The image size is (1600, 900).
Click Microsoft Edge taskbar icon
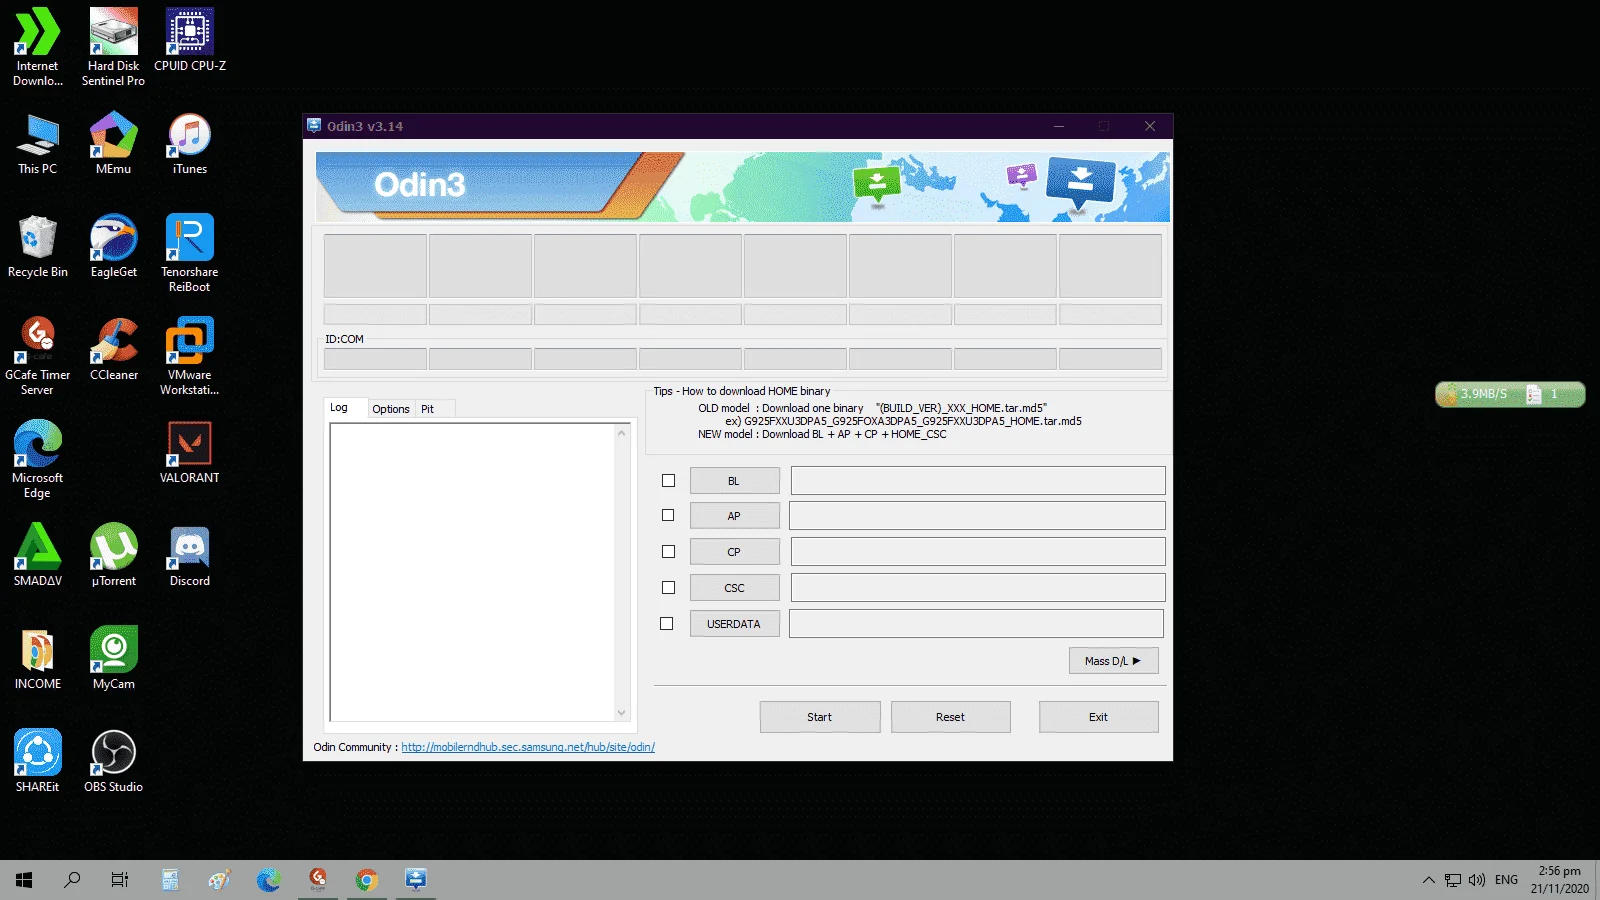tap(268, 880)
